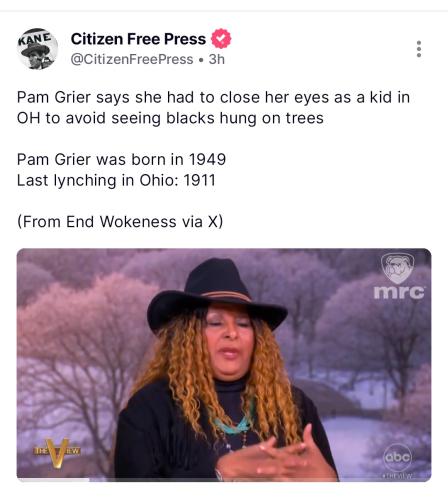448x500 pixels.
Task: Click the turquoise necklace in the video
Action: point(233,423)
